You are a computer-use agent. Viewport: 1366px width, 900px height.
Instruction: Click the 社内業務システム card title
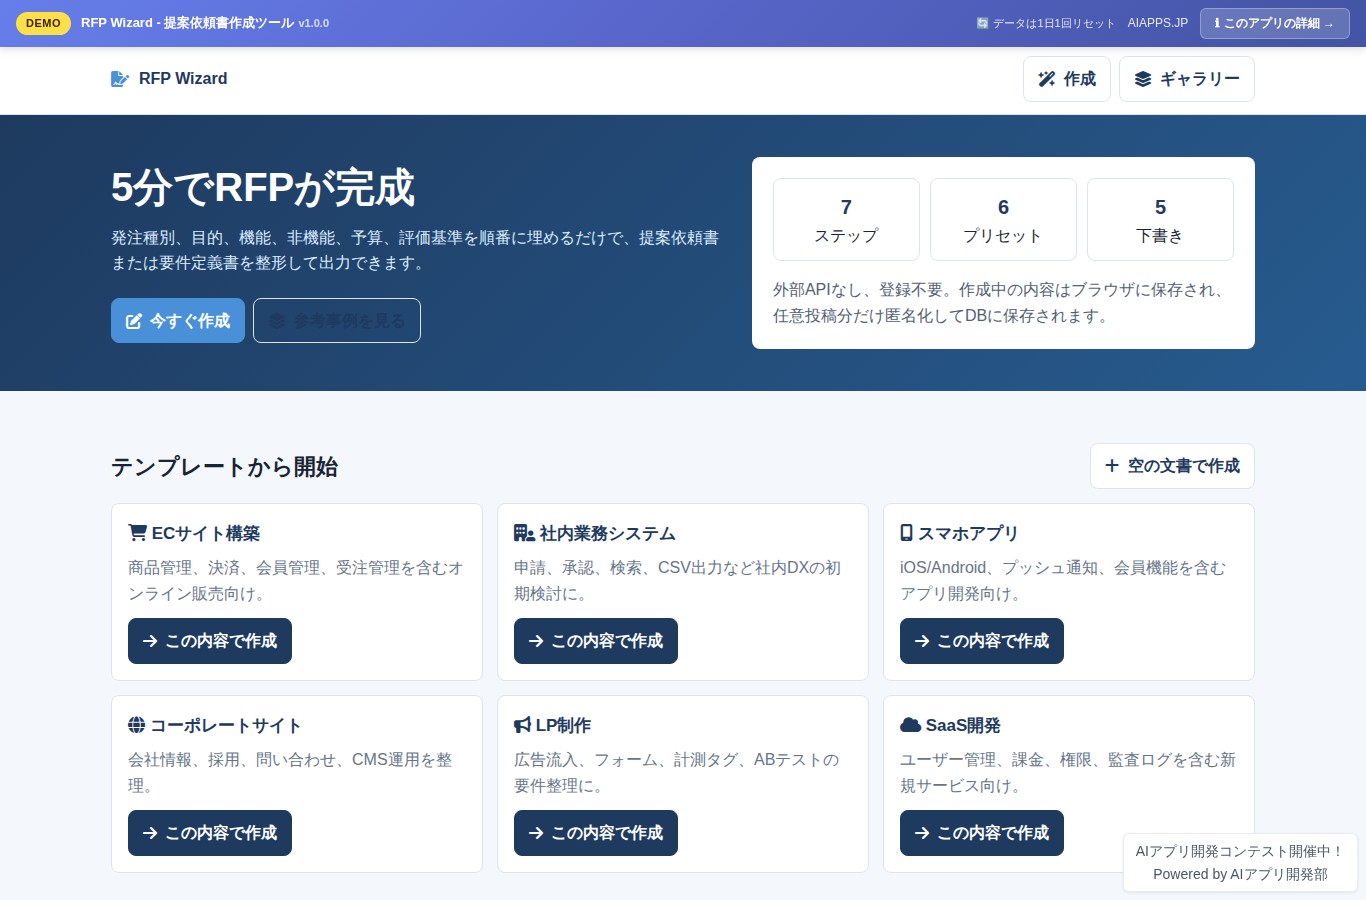click(607, 533)
